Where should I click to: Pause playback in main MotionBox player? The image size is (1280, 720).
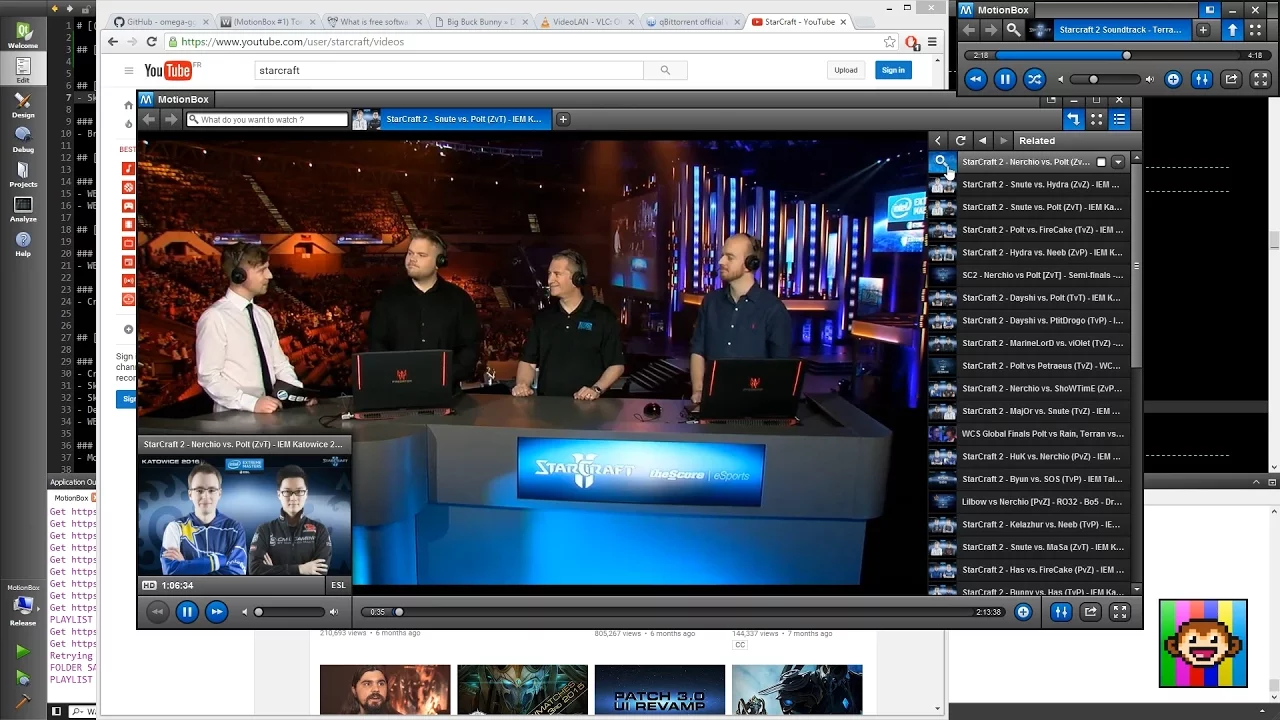click(x=187, y=612)
